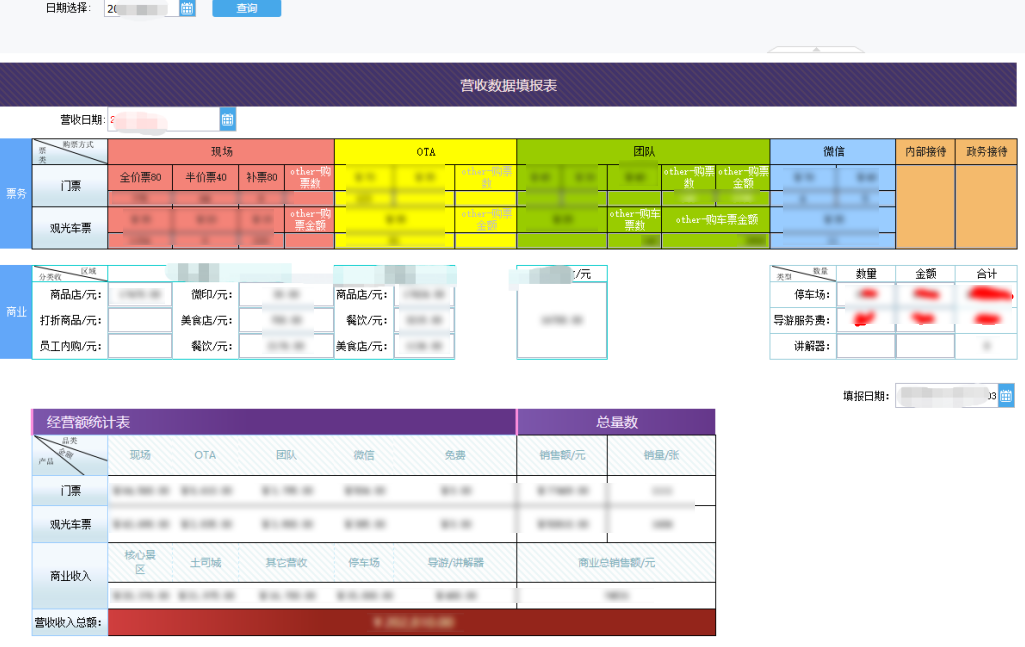1025x647 pixels.
Task: Click the 微印/元 input box
Action: (x=286, y=295)
